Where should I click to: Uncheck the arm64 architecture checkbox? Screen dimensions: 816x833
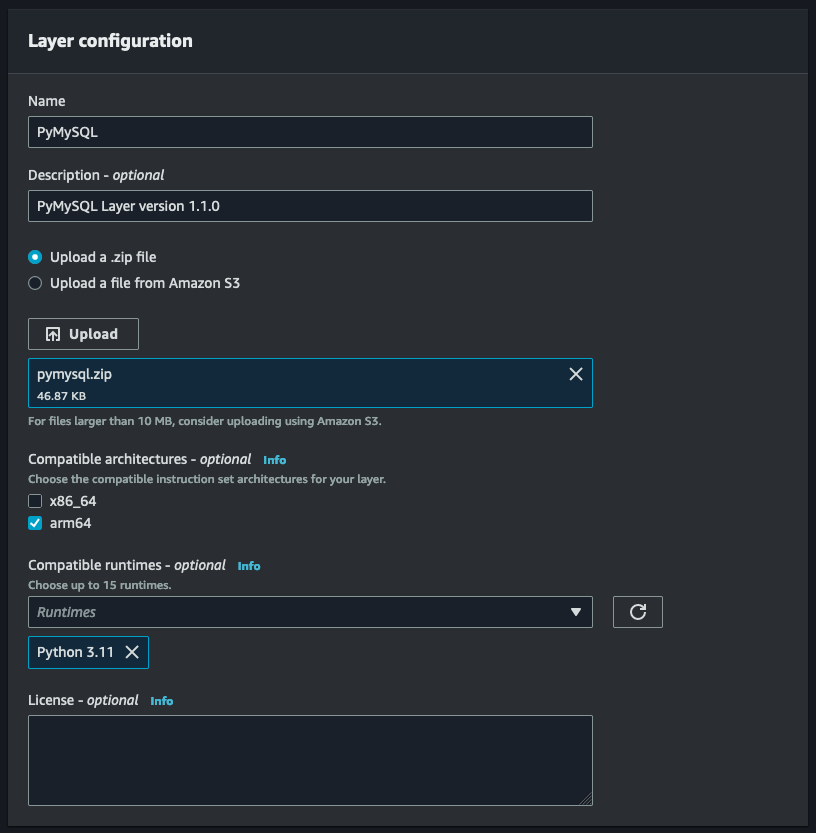[35, 523]
